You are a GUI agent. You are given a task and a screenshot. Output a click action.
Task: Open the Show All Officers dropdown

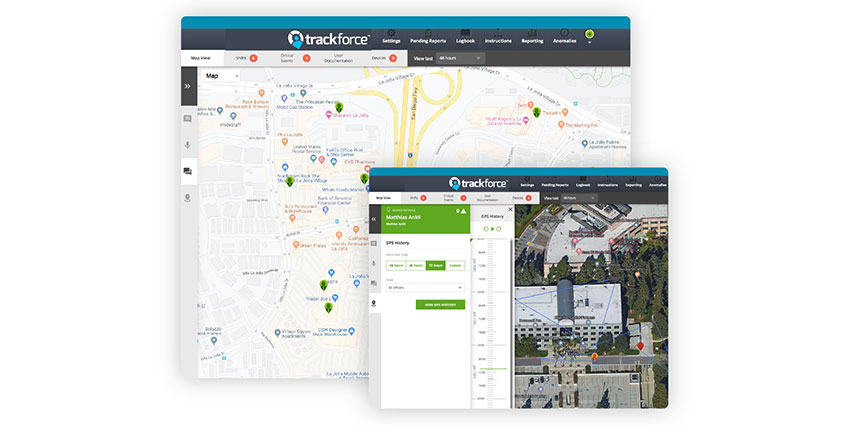(426, 288)
